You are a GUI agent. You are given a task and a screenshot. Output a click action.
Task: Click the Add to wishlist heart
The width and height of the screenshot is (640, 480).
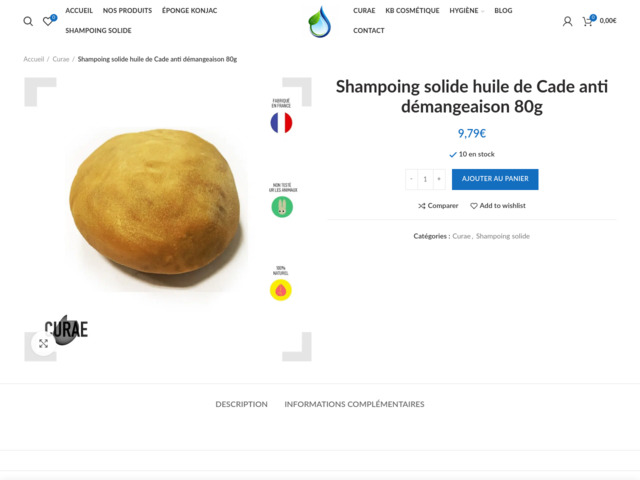473,206
